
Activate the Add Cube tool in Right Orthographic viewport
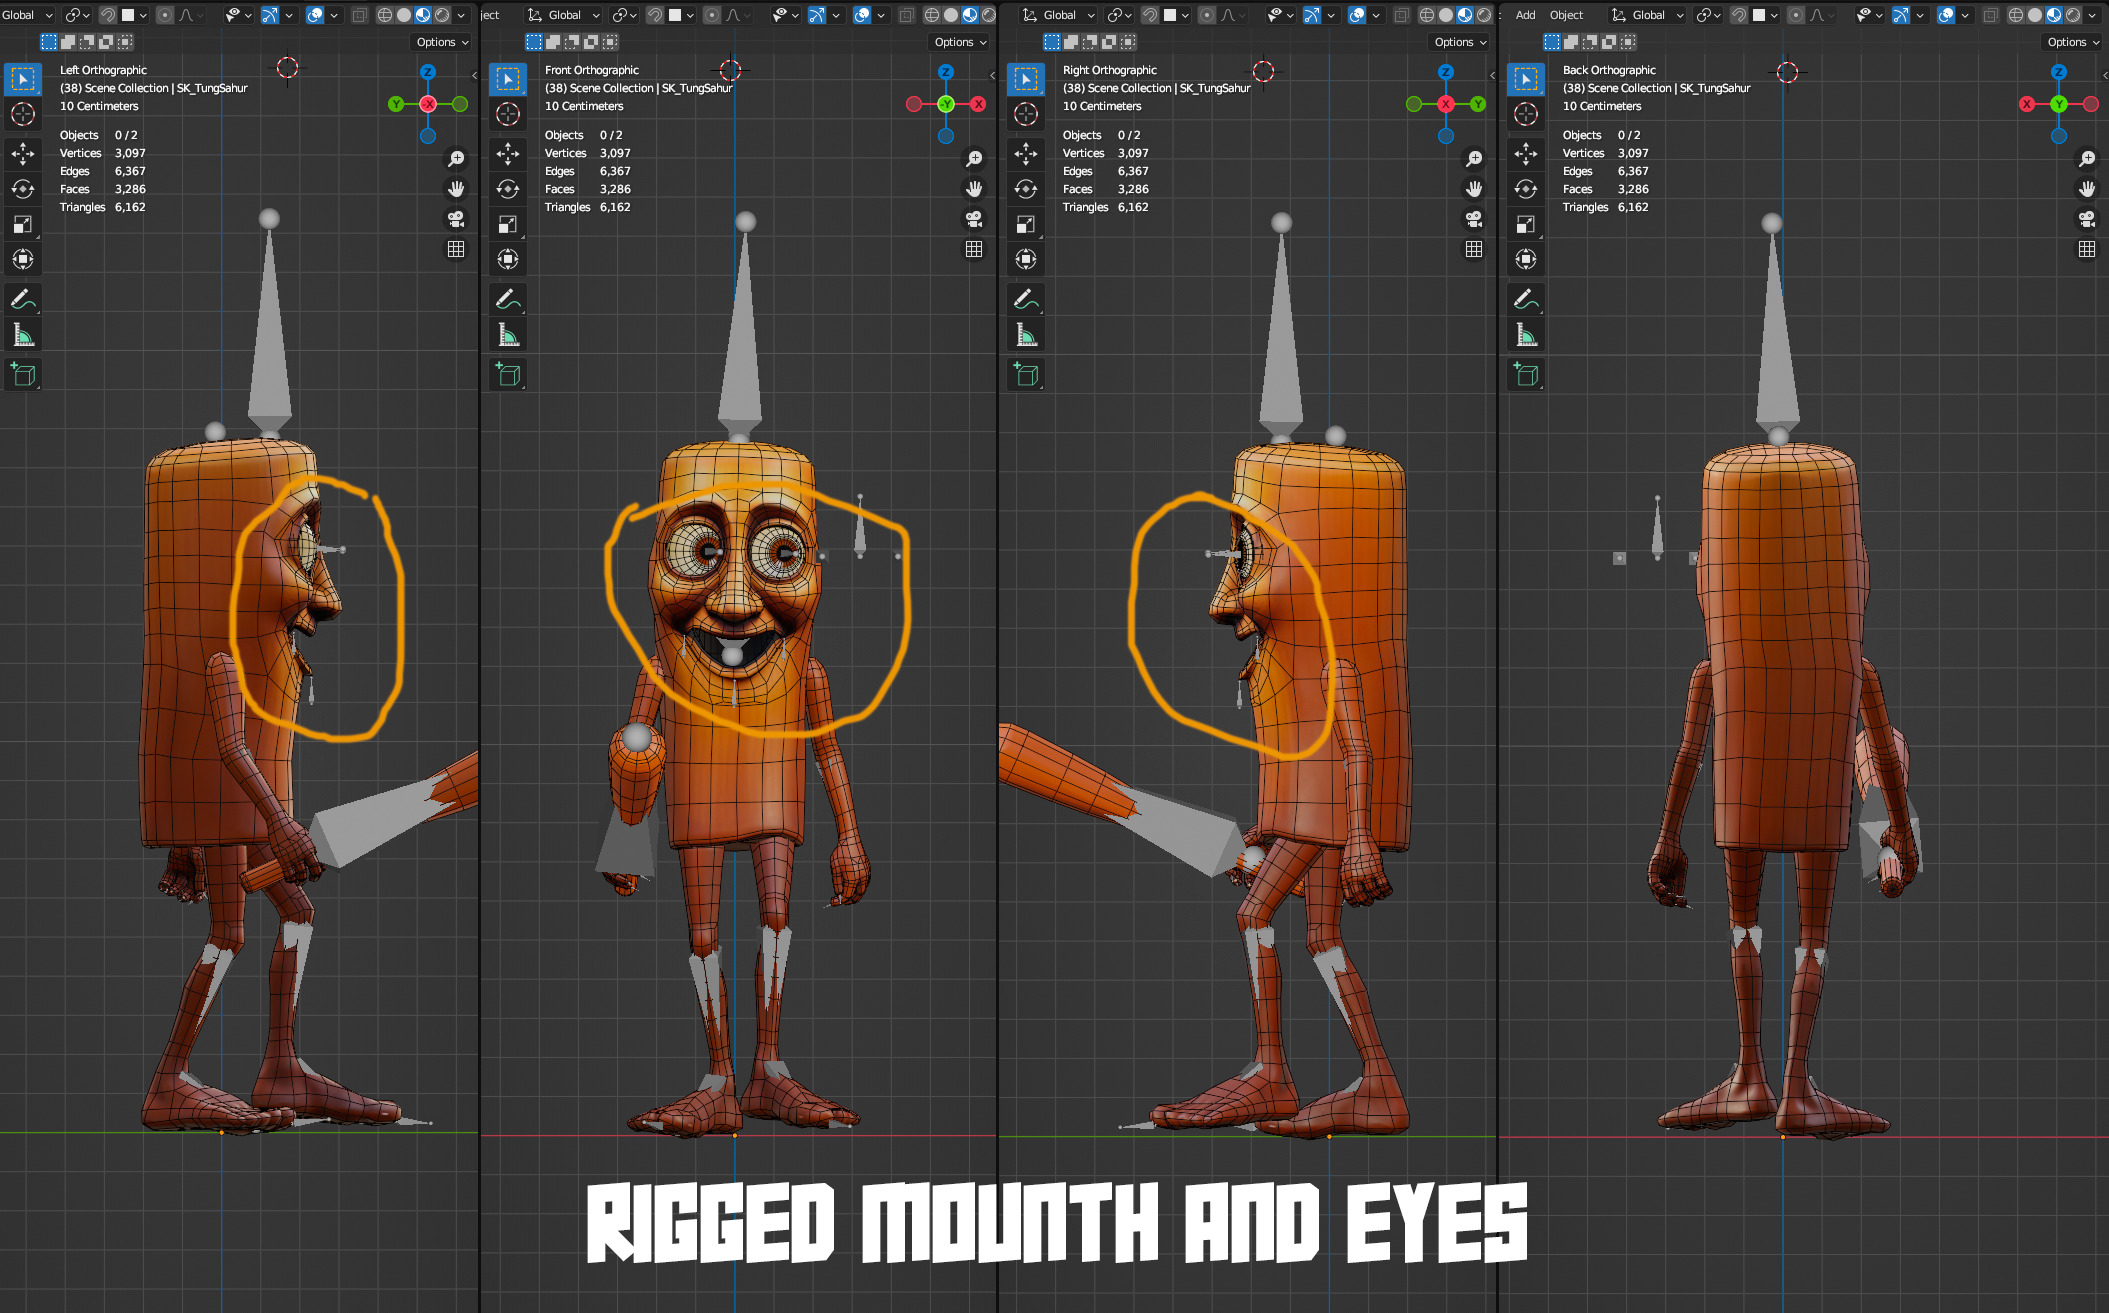coord(1026,374)
